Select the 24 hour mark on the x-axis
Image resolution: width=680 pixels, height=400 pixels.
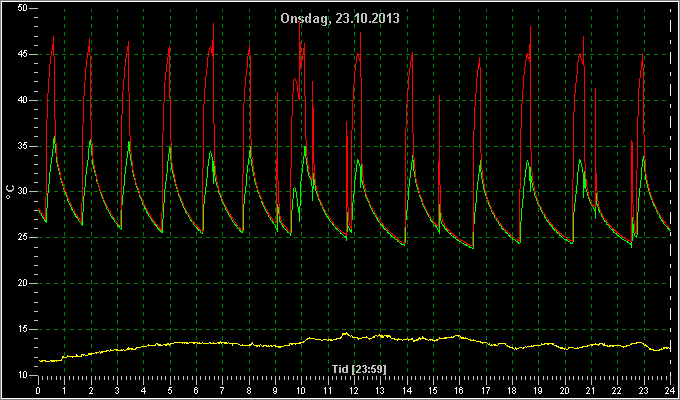[x=670, y=390]
